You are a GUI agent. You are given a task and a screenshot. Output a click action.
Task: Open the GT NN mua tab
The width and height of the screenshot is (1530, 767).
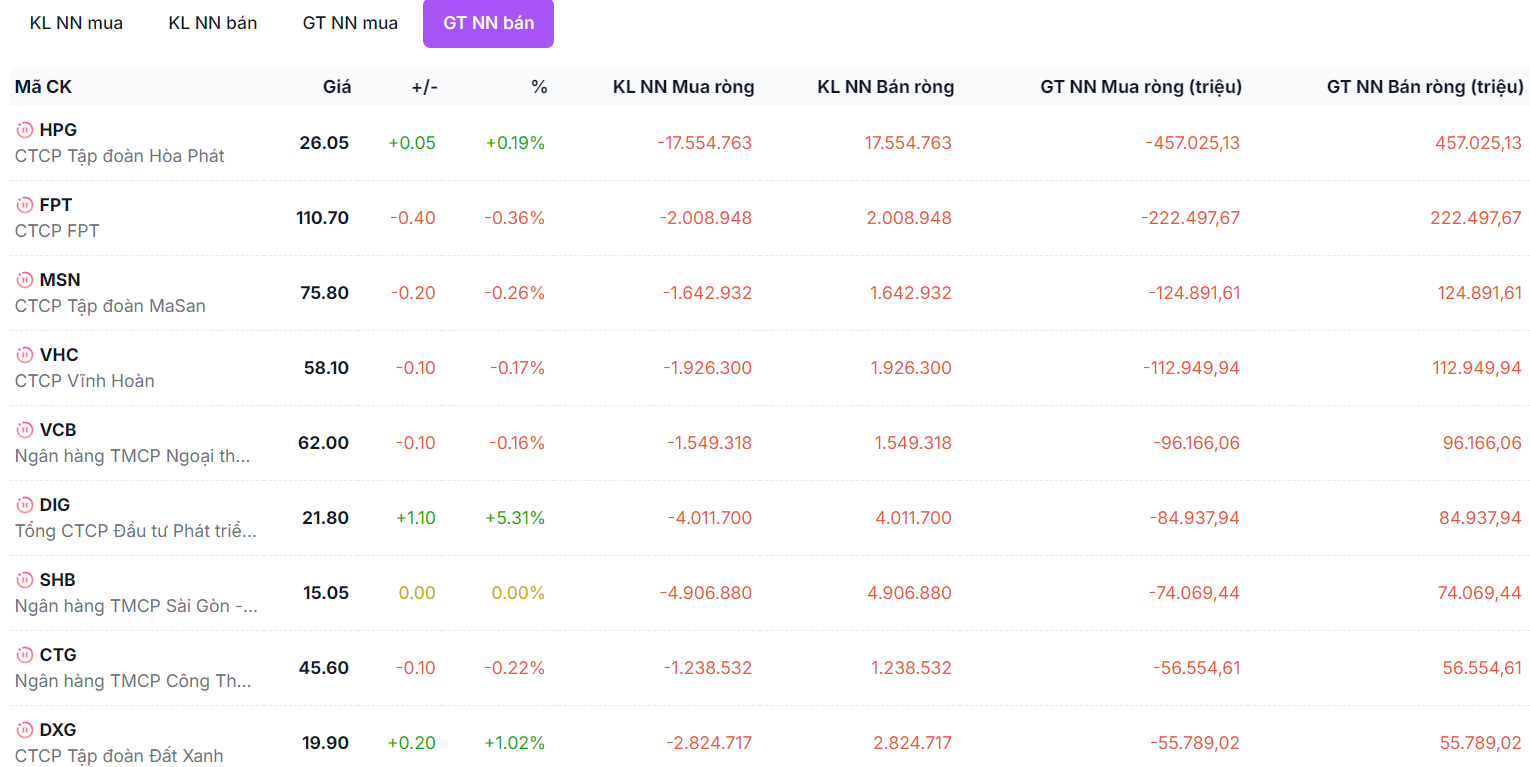coord(350,23)
